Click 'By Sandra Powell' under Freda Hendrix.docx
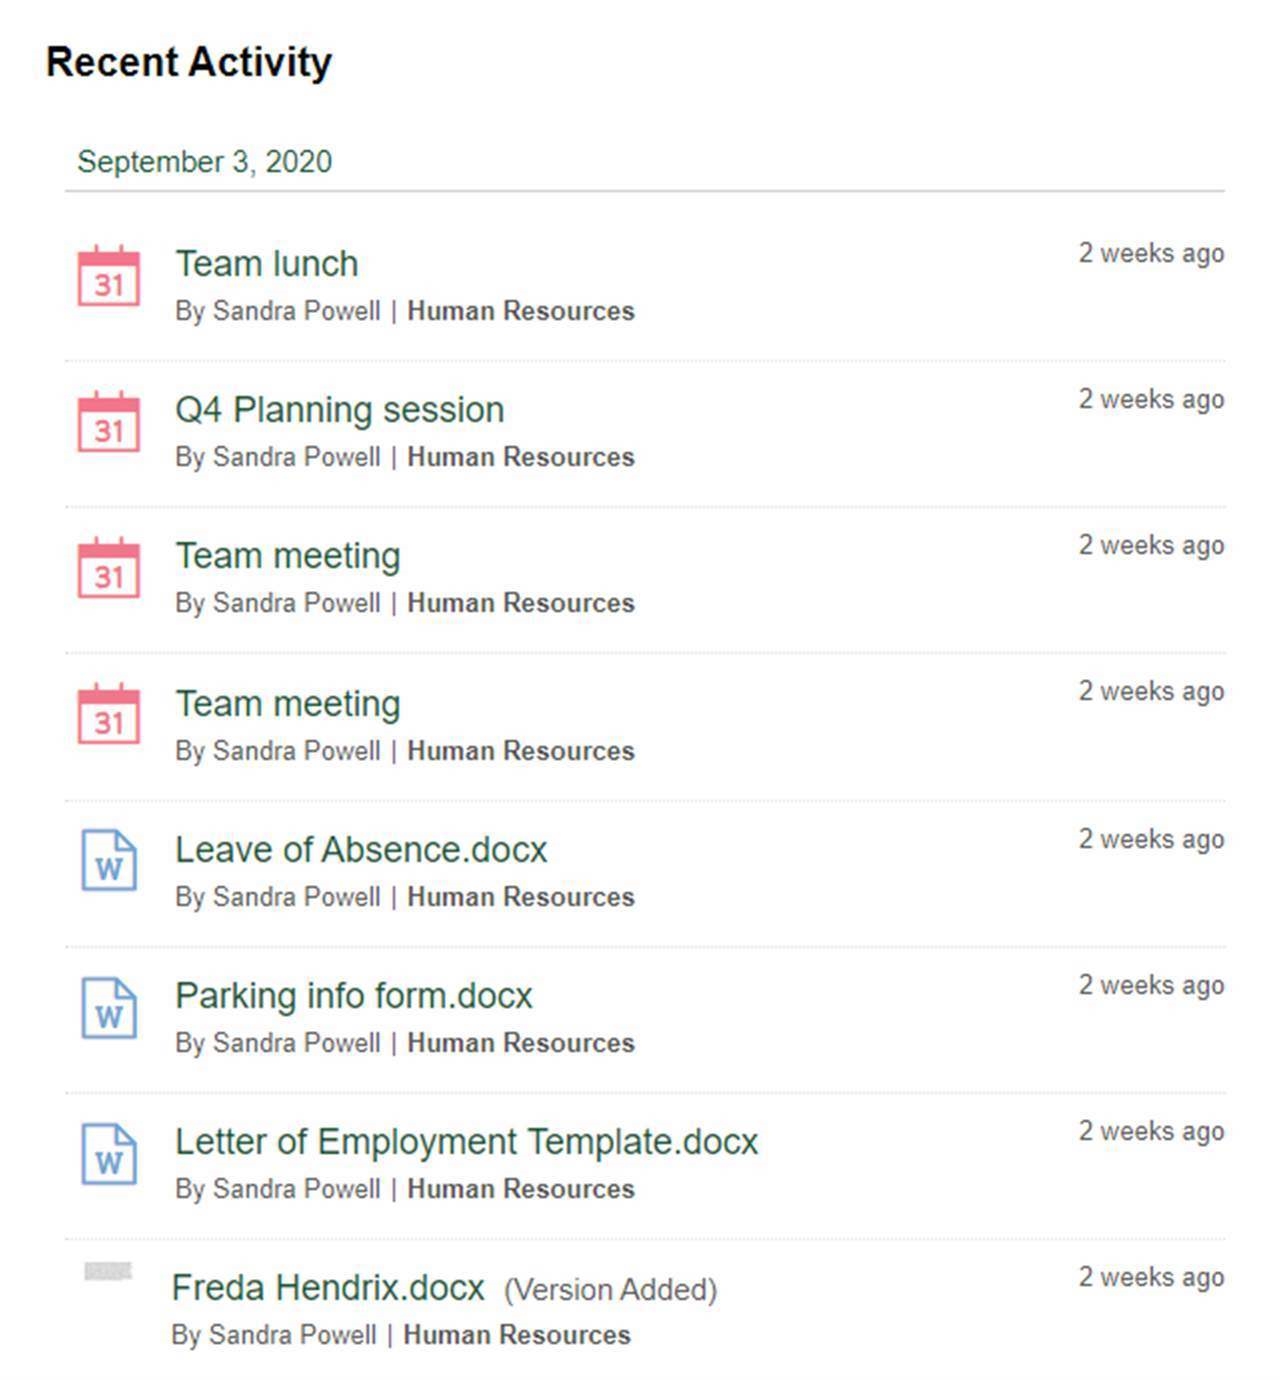The height and width of the screenshot is (1380, 1280). click(x=274, y=1335)
